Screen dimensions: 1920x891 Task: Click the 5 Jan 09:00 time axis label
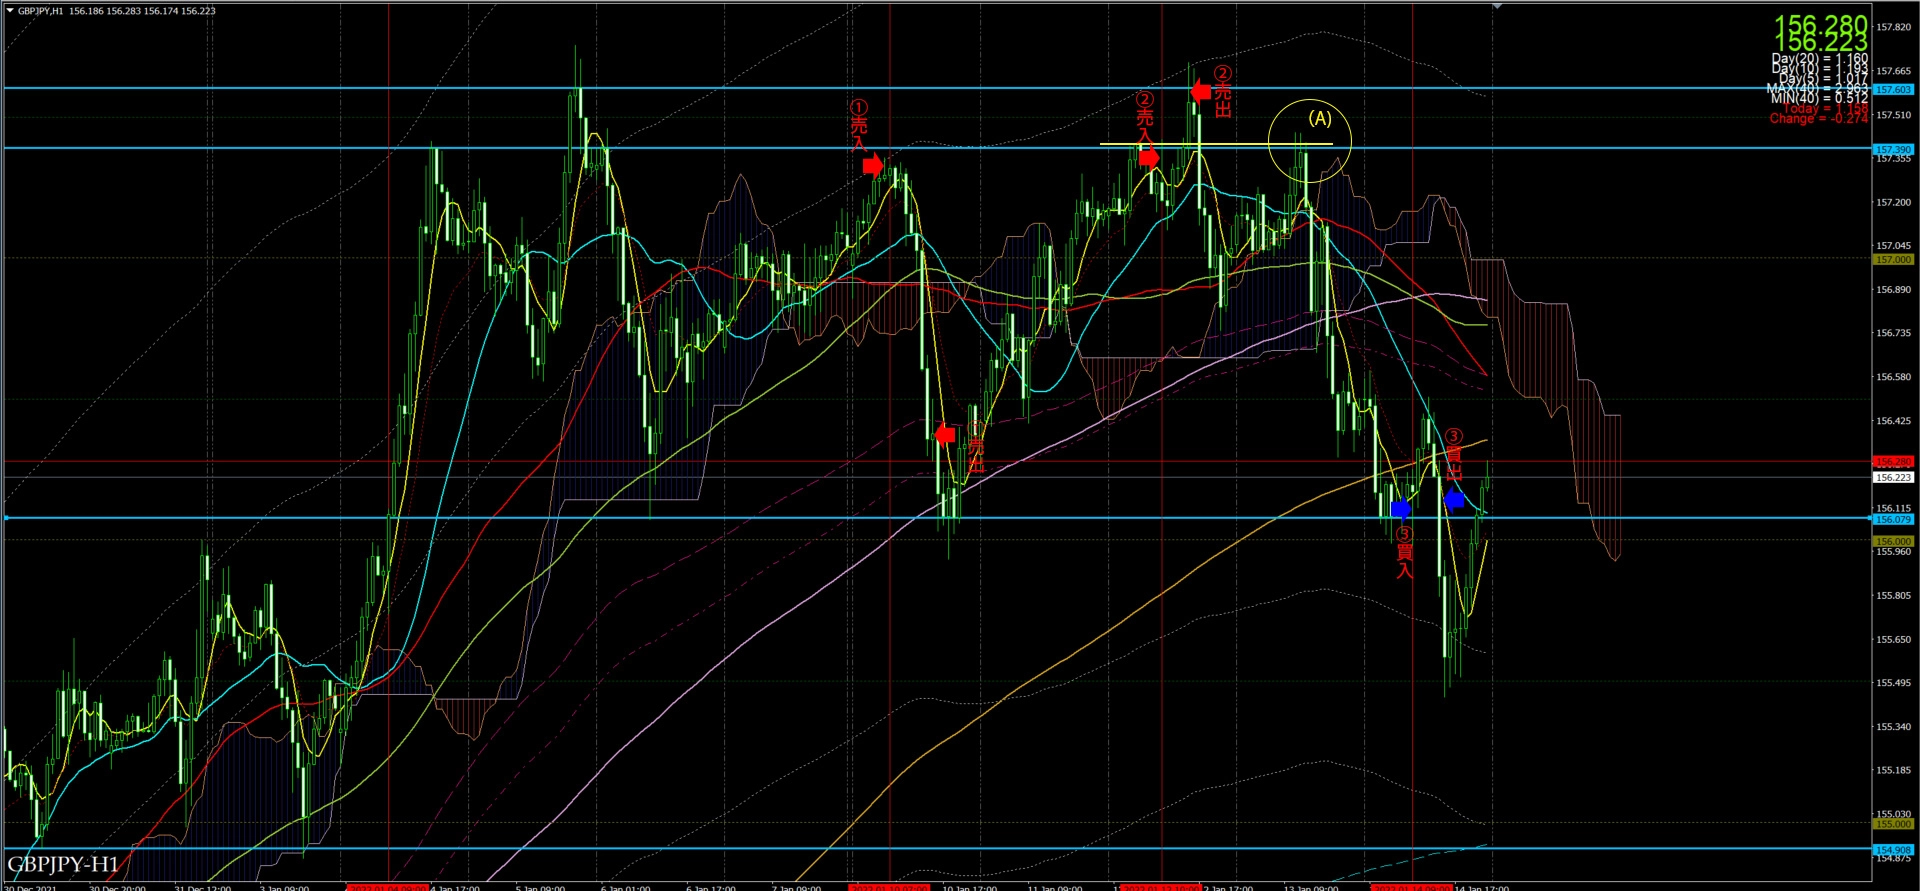(x=541, y=887)
